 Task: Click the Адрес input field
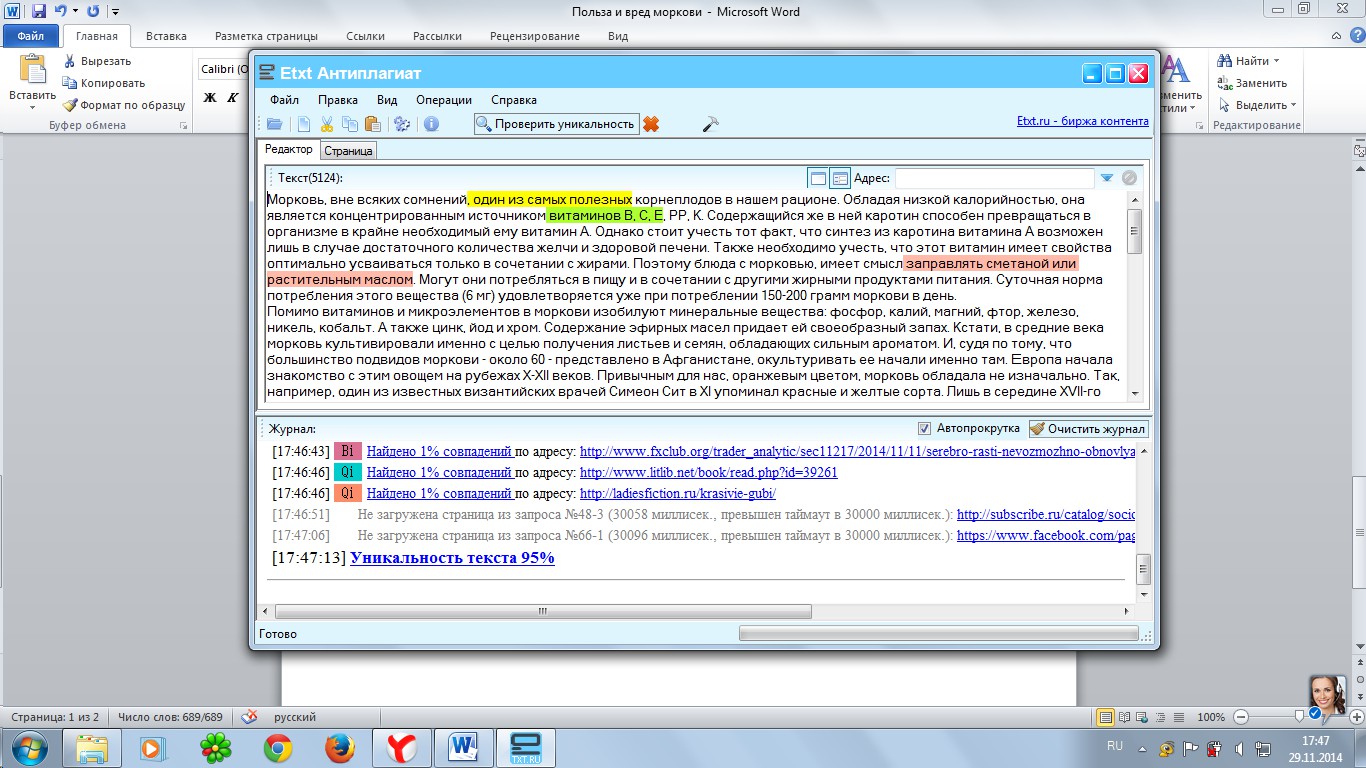(993, 178)
